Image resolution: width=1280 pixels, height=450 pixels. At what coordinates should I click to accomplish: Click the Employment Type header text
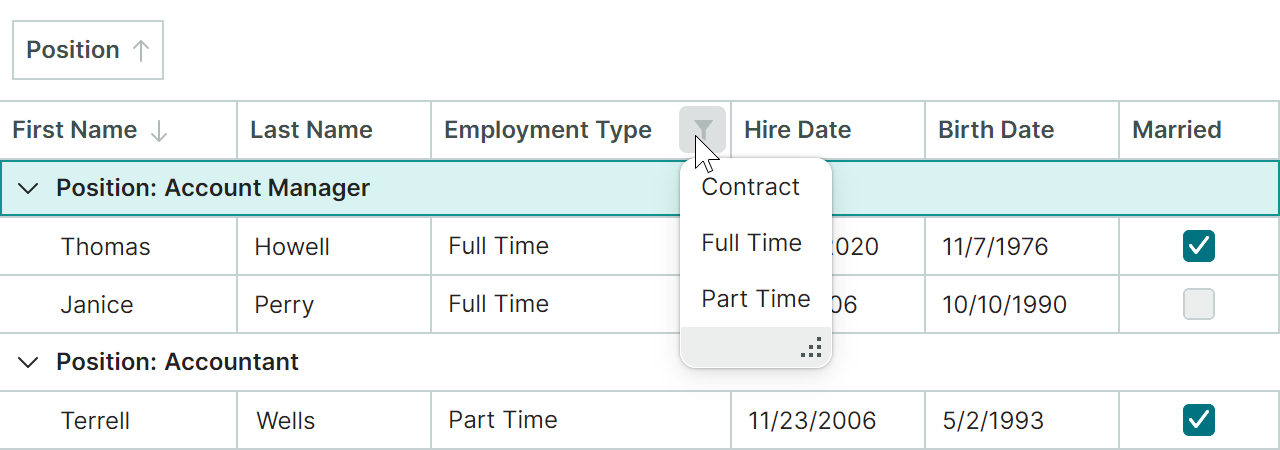tap(547, 130)
